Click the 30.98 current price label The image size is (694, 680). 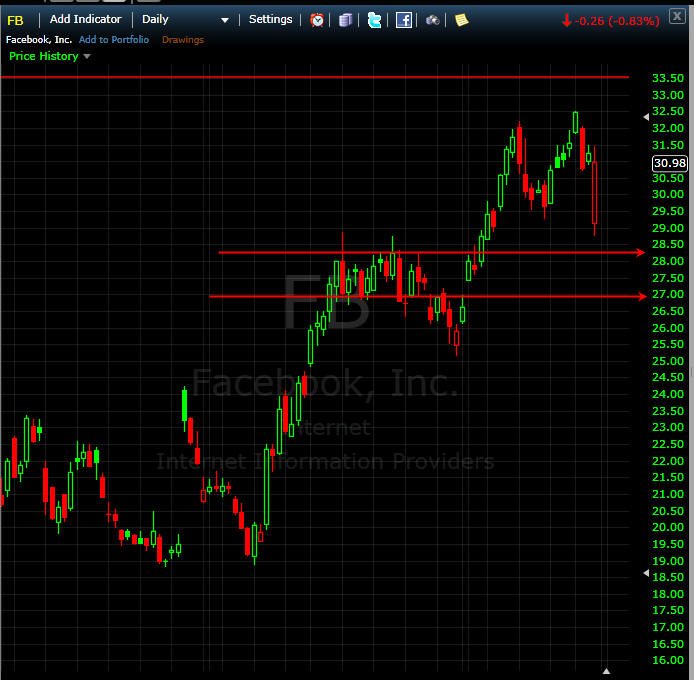670,163
